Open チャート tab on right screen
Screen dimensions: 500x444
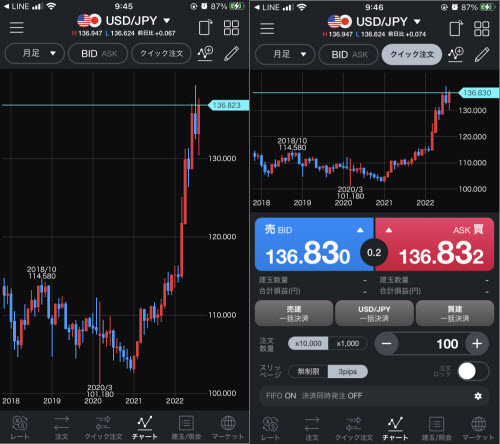click(395, 429)
